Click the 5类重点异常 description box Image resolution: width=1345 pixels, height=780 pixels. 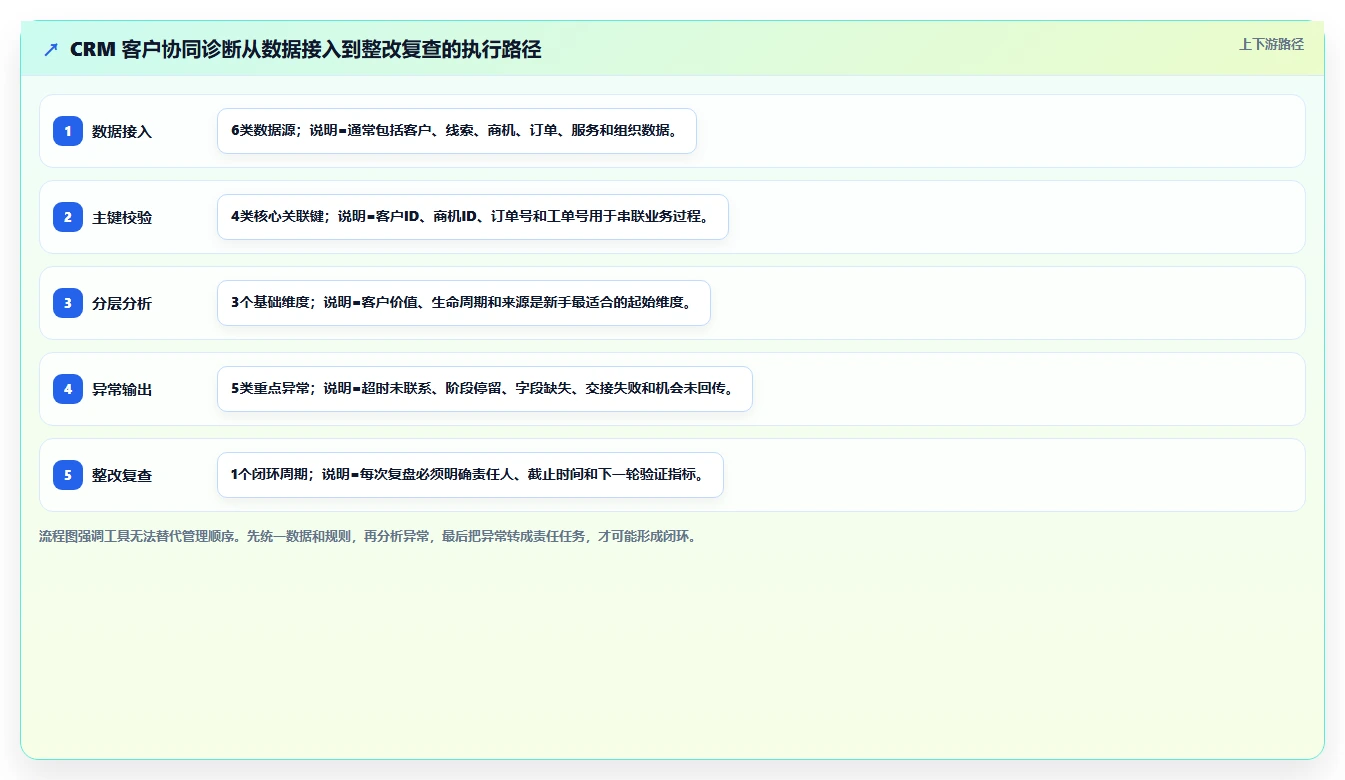coord(484,389)
